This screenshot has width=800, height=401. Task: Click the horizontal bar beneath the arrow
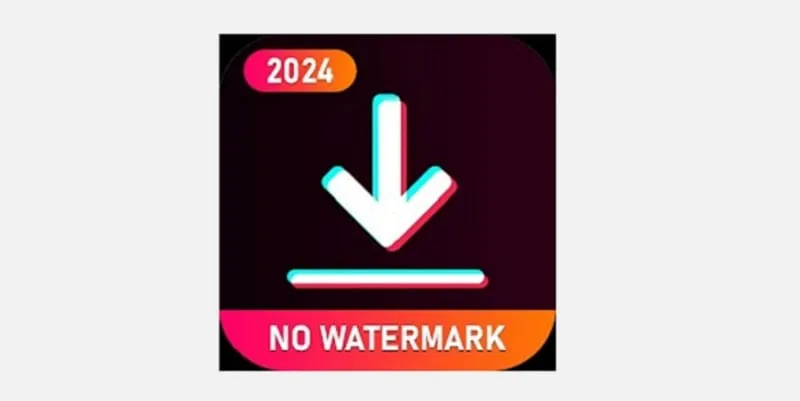point(387,278)
